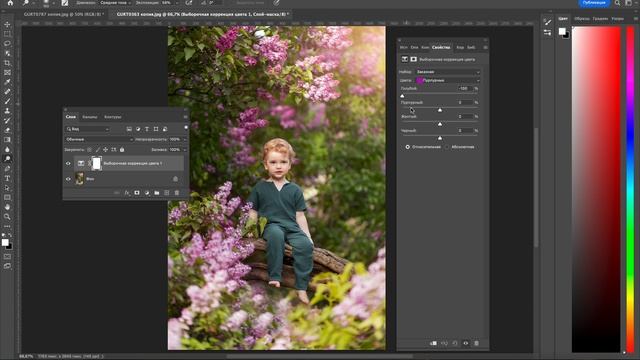Add a layer mask in Layers panel

point(137,193)
